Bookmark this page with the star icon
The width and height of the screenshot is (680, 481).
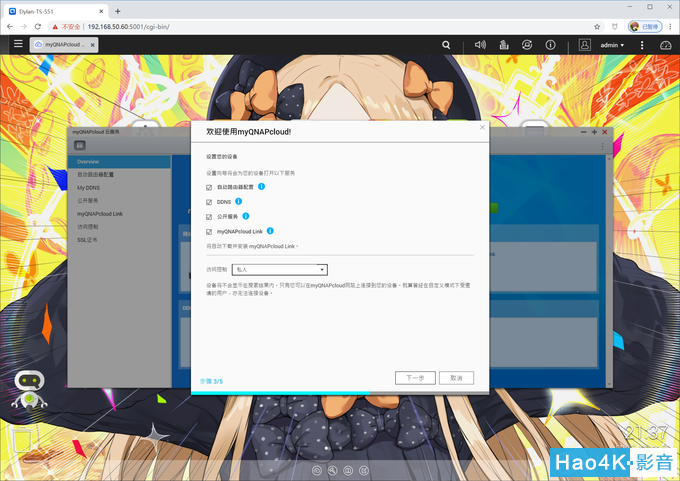point(597,27)
